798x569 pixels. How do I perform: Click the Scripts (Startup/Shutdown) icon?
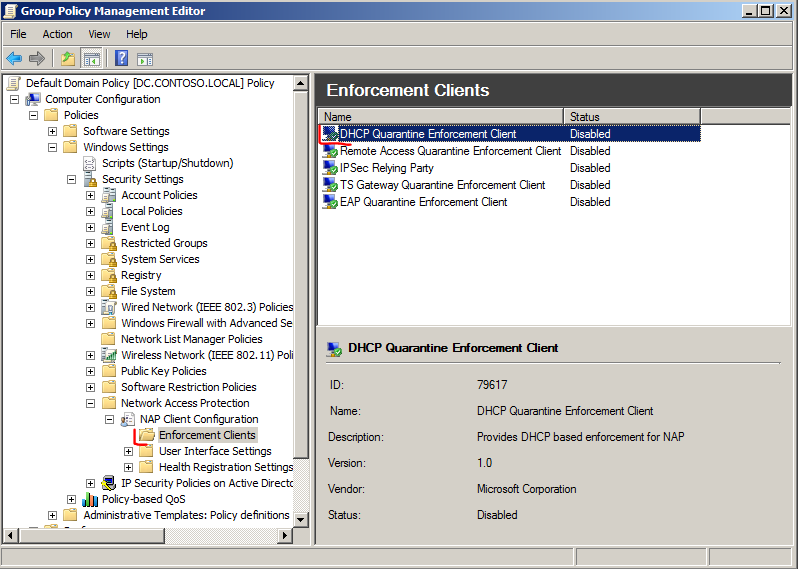click(x=90, y=163)
